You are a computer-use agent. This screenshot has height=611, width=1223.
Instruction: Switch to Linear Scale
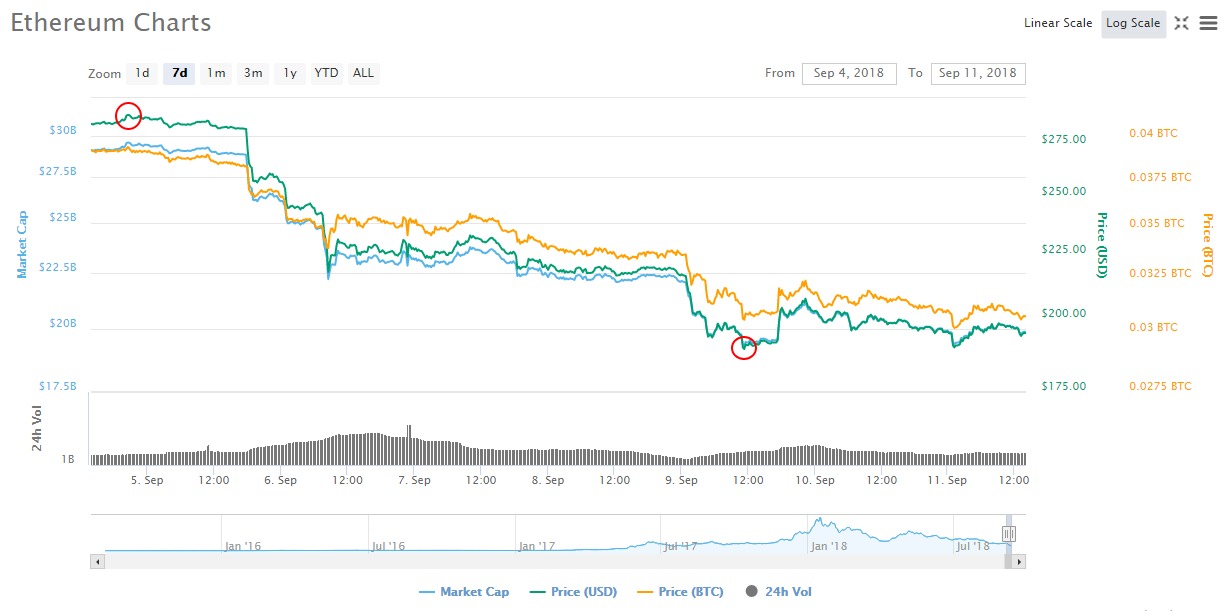coord(1058,23)
